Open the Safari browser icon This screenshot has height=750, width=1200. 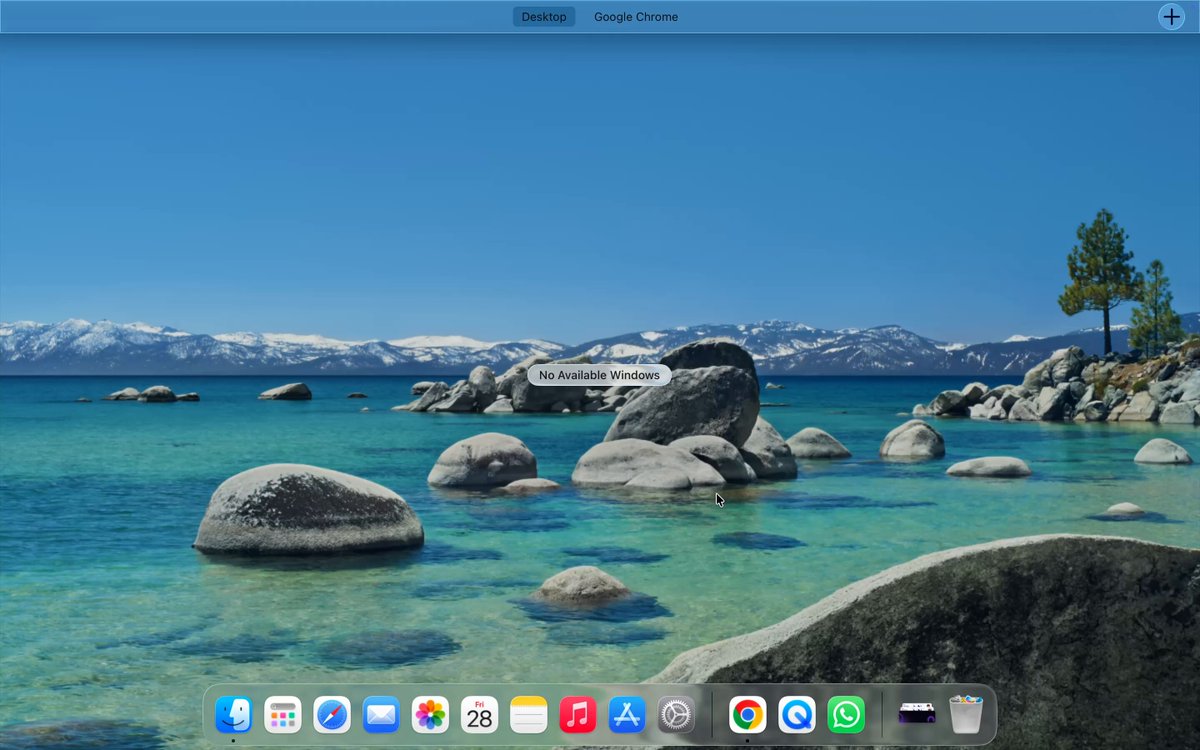332,715
